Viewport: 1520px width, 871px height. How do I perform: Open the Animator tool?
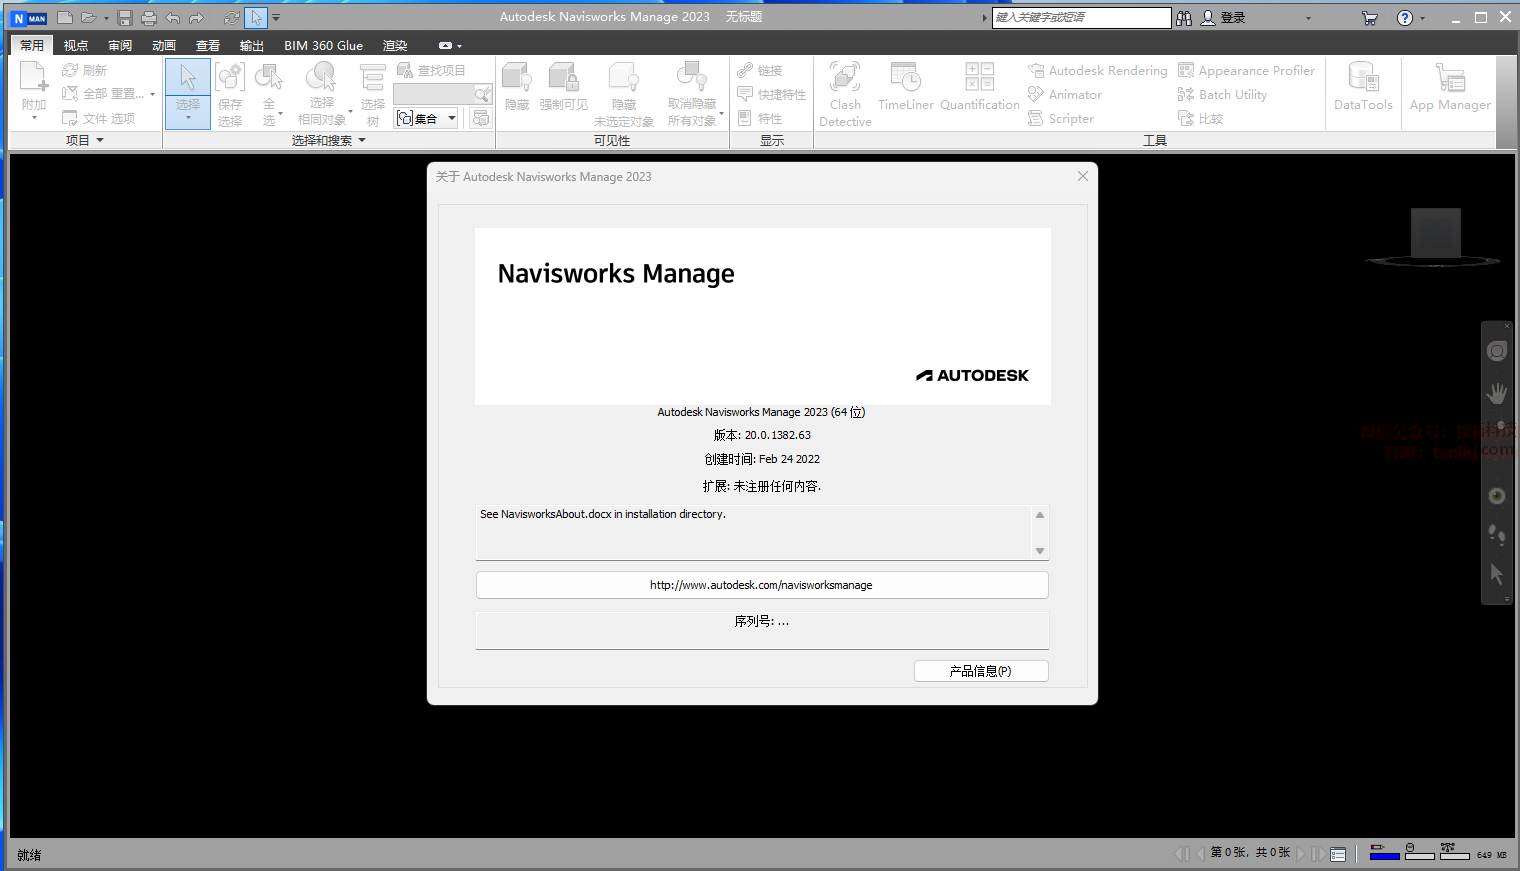pos(1065,95)
